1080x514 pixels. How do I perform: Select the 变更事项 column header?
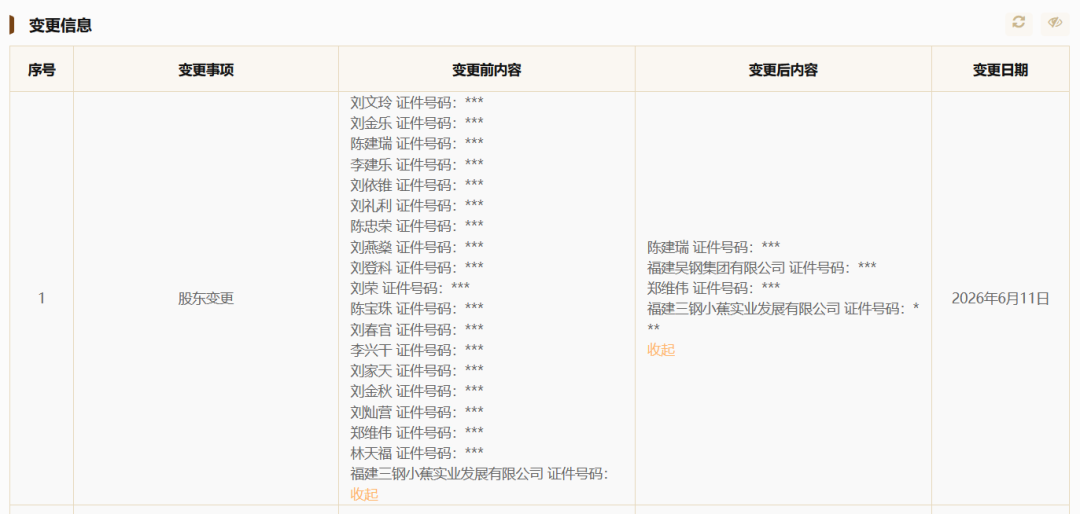(x=206, y=70)
